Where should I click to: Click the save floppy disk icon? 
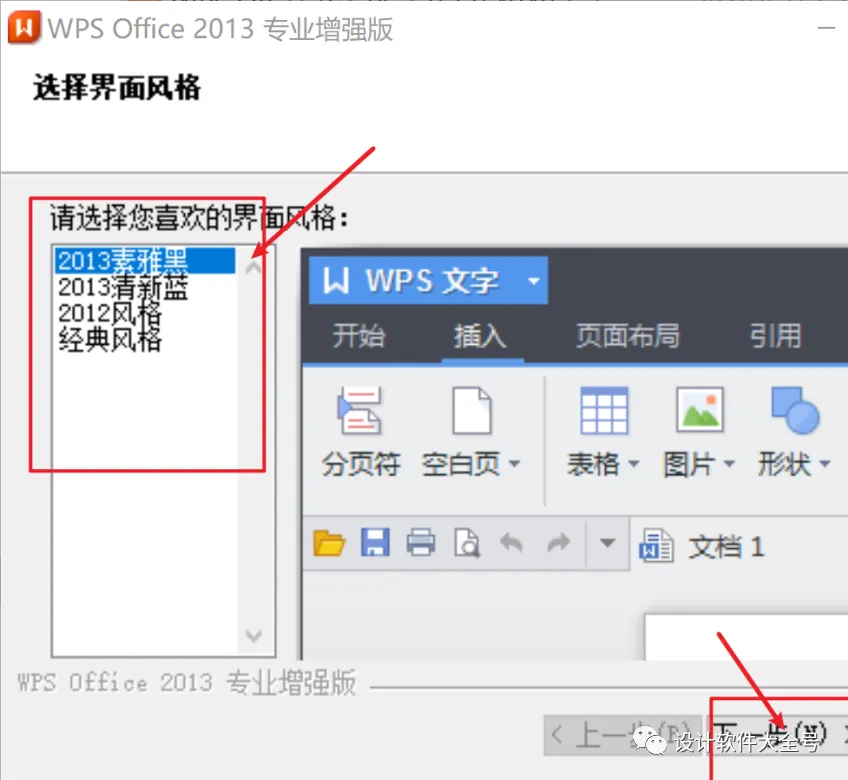[x=375, y=542]
